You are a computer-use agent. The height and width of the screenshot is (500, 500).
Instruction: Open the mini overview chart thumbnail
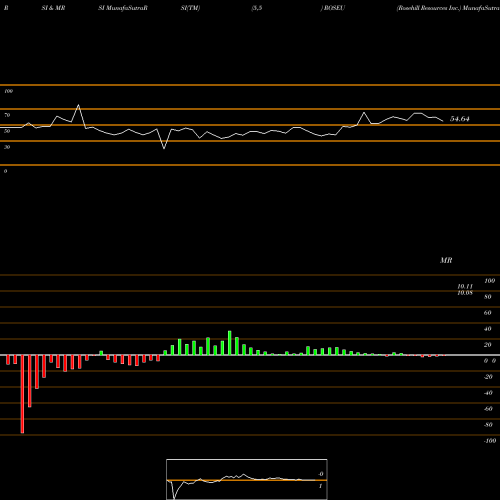click(x=247, y=479)
